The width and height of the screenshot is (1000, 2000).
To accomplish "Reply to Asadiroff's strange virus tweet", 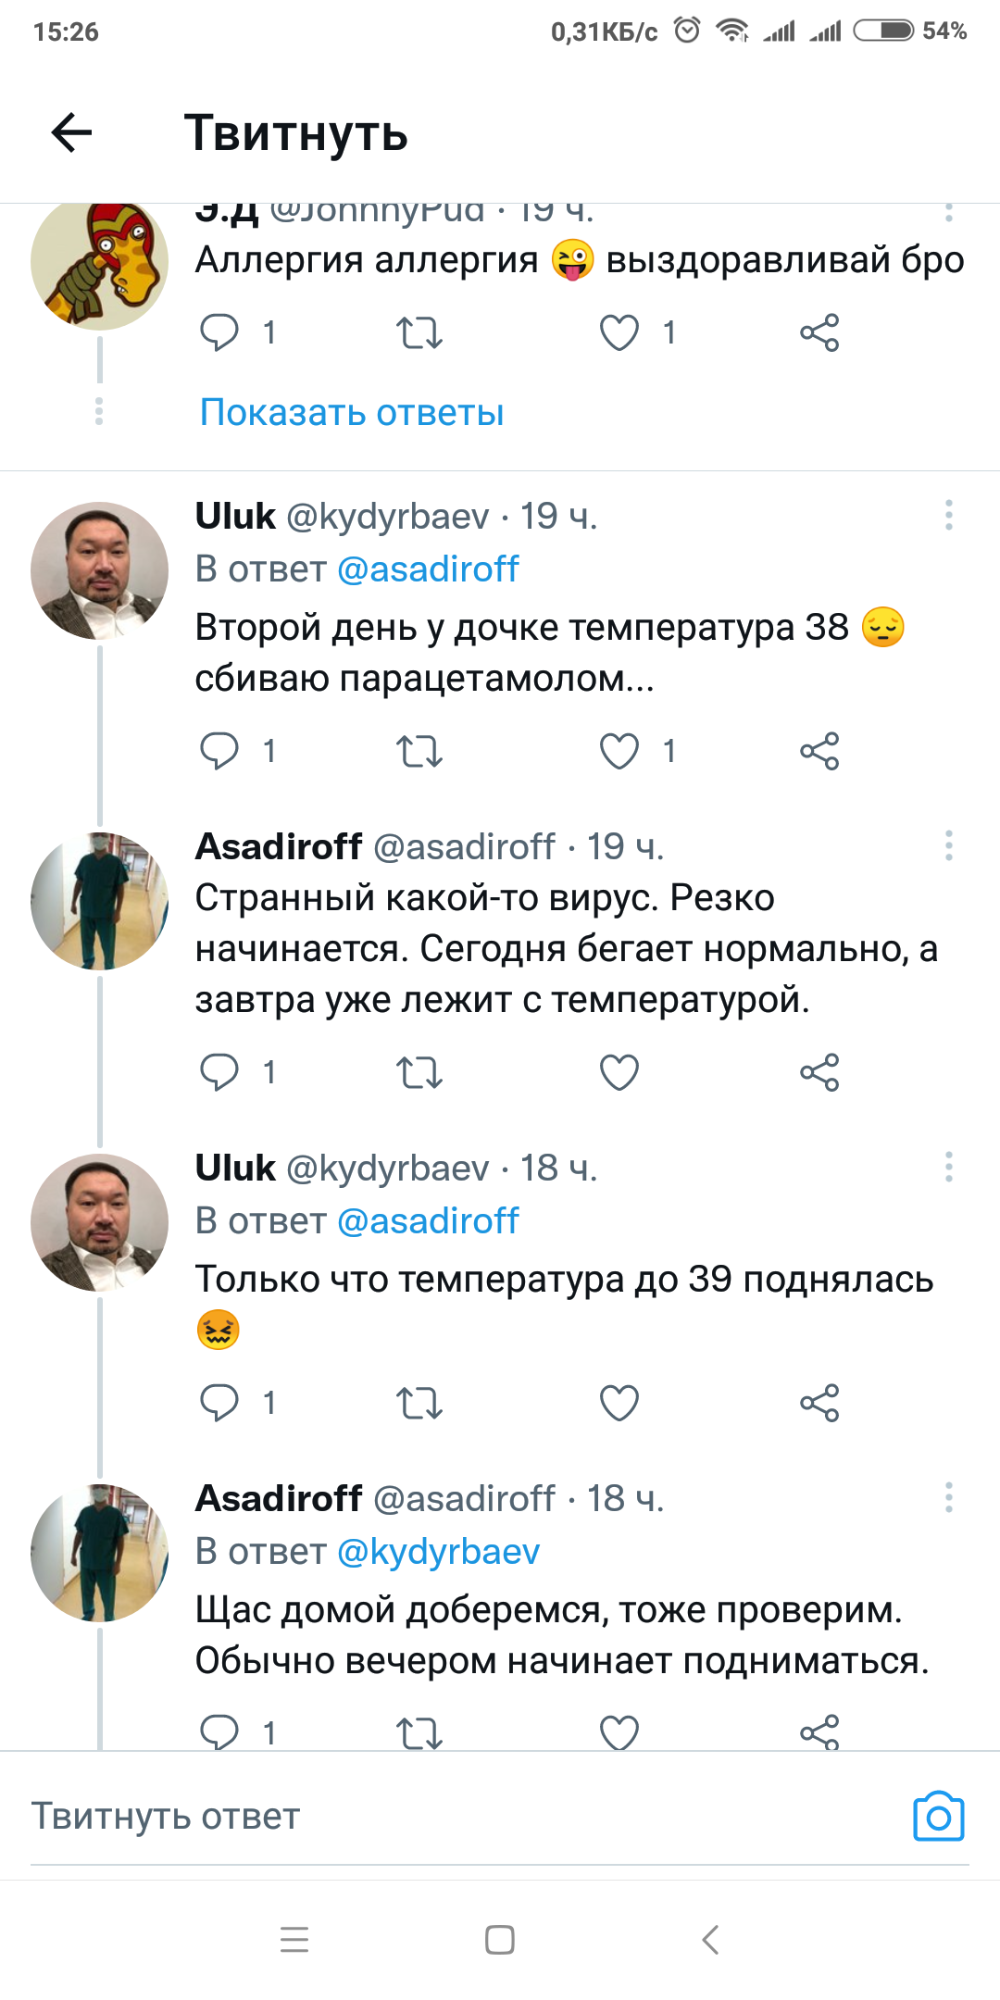I will [x=219, y=1073].
